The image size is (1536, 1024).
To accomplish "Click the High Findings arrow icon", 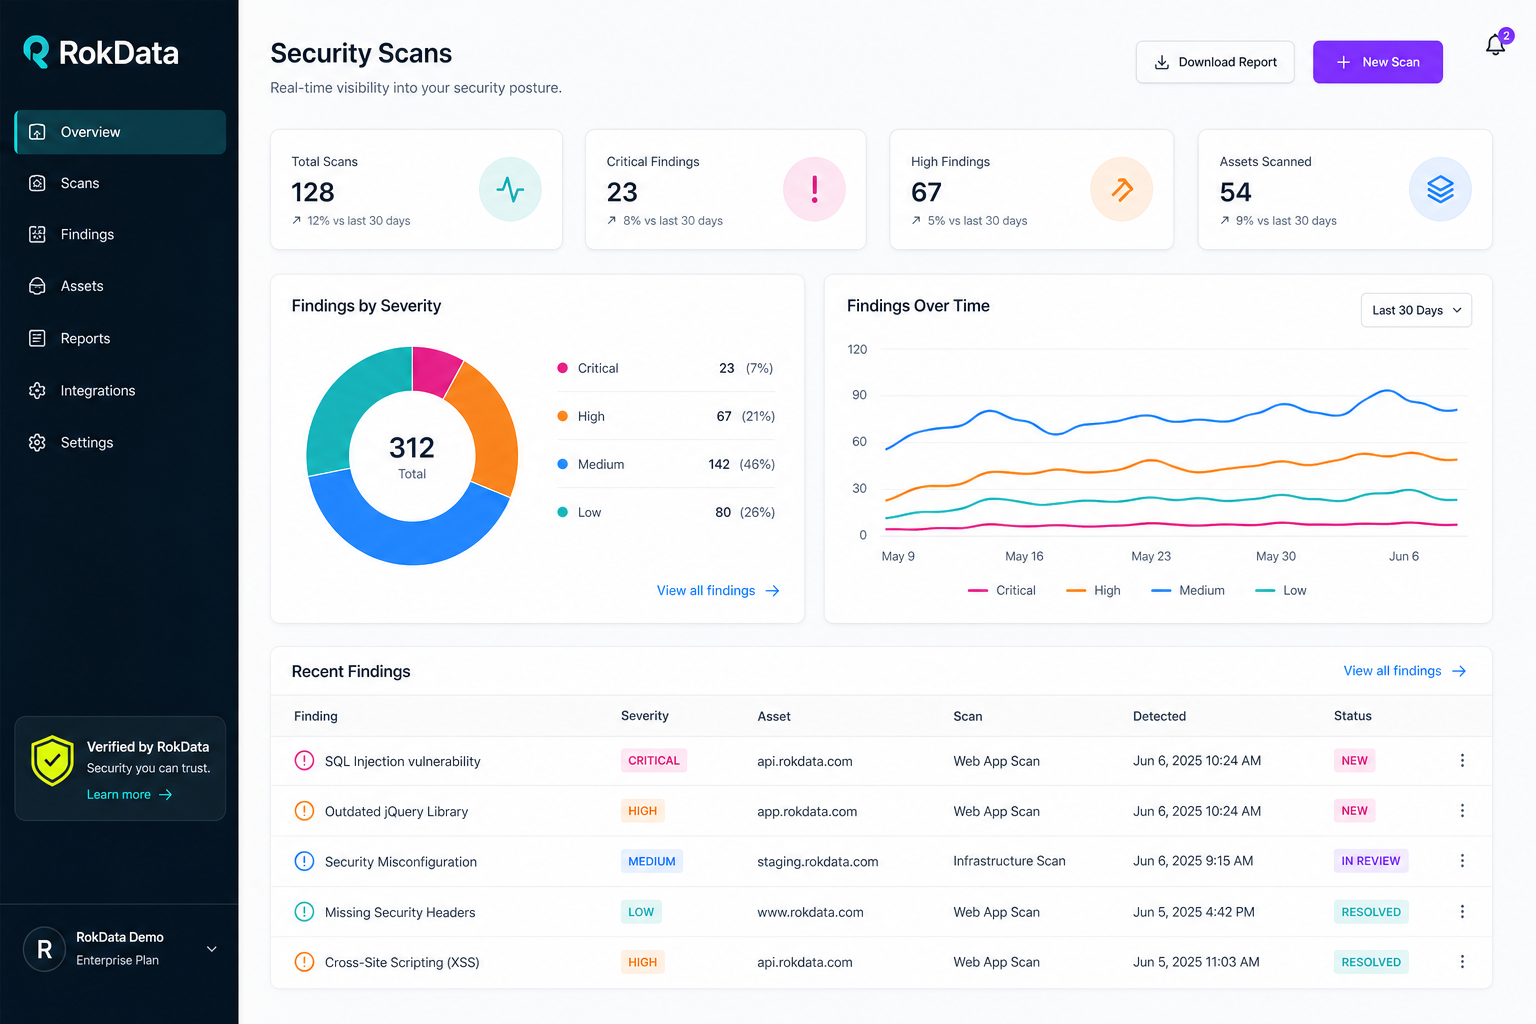I will click(x=1122, y=189).
